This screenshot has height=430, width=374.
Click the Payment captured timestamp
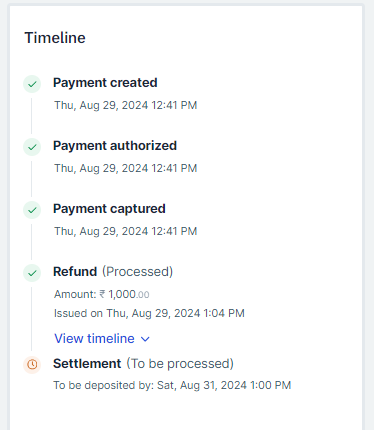tap(126, 231)
